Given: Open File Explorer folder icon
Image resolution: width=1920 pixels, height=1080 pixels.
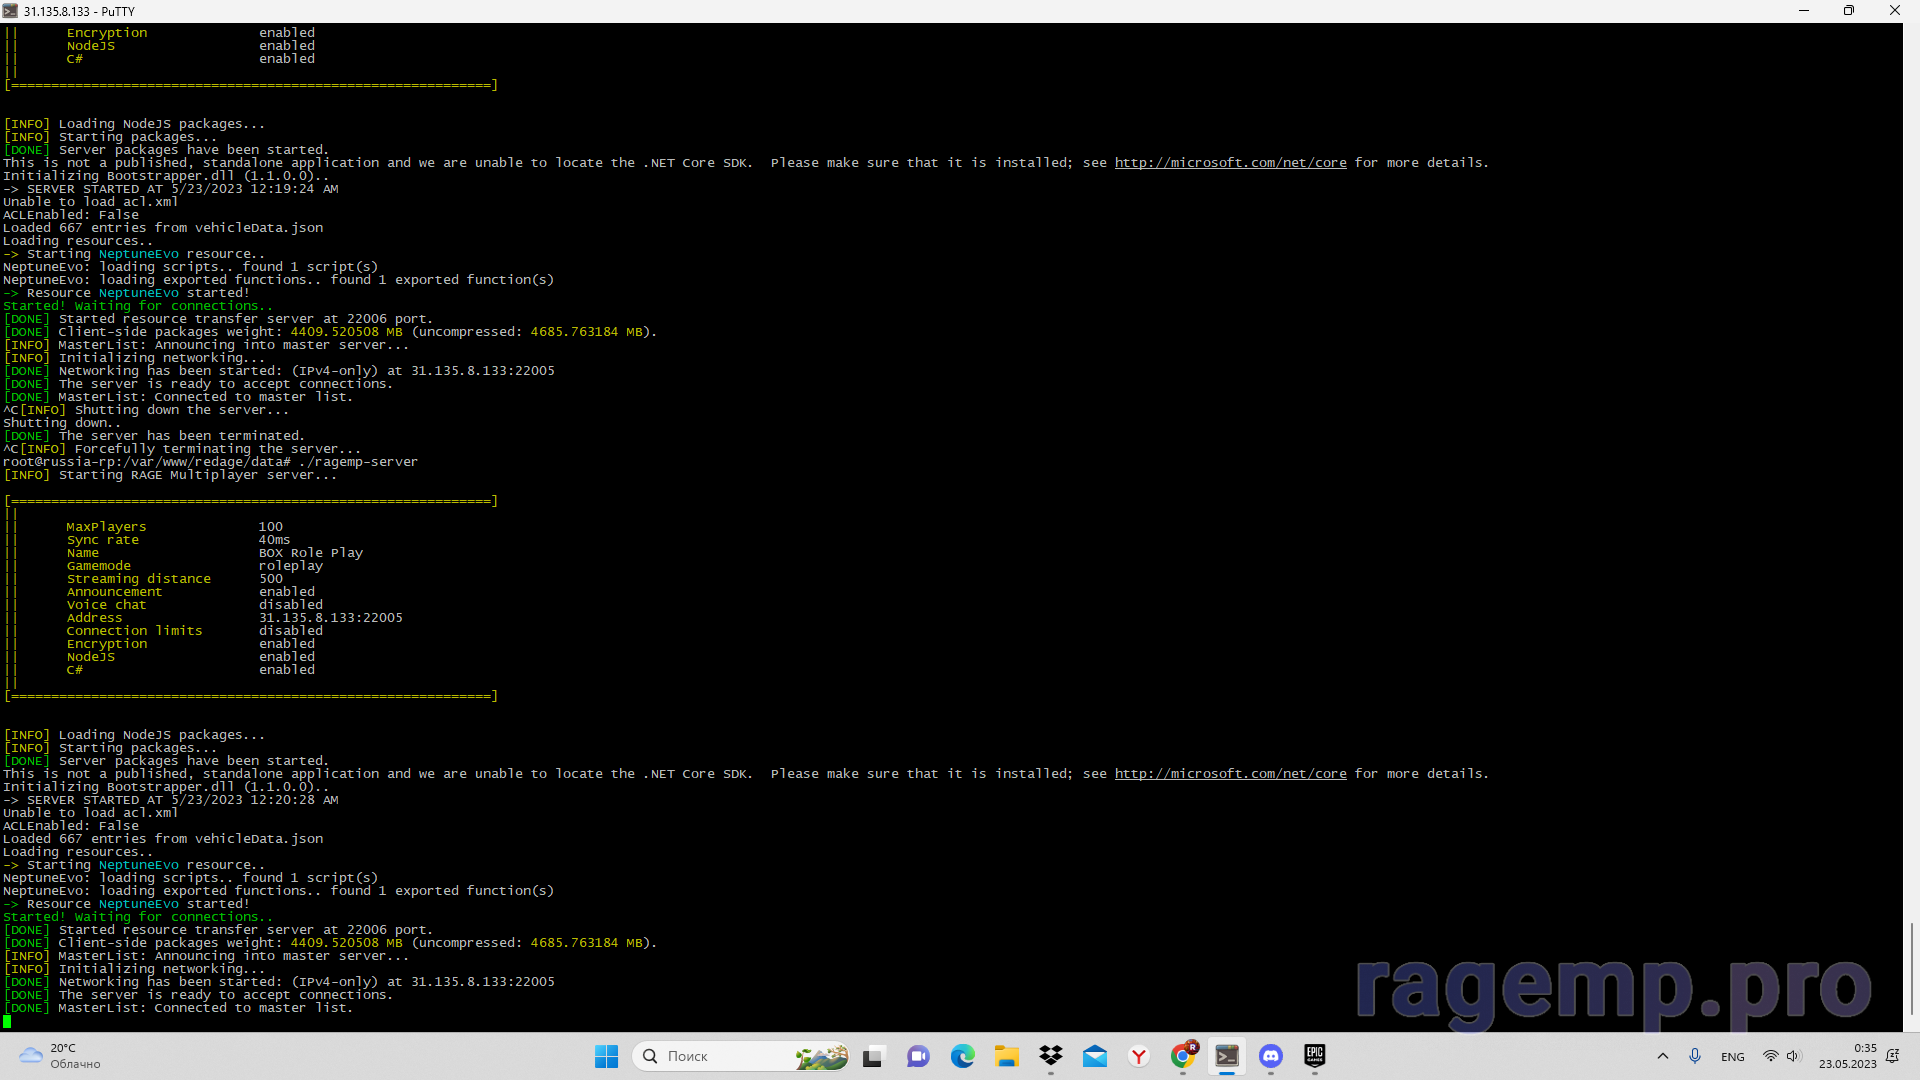Looking at the screenshot, I should tap(1006, 1056).
